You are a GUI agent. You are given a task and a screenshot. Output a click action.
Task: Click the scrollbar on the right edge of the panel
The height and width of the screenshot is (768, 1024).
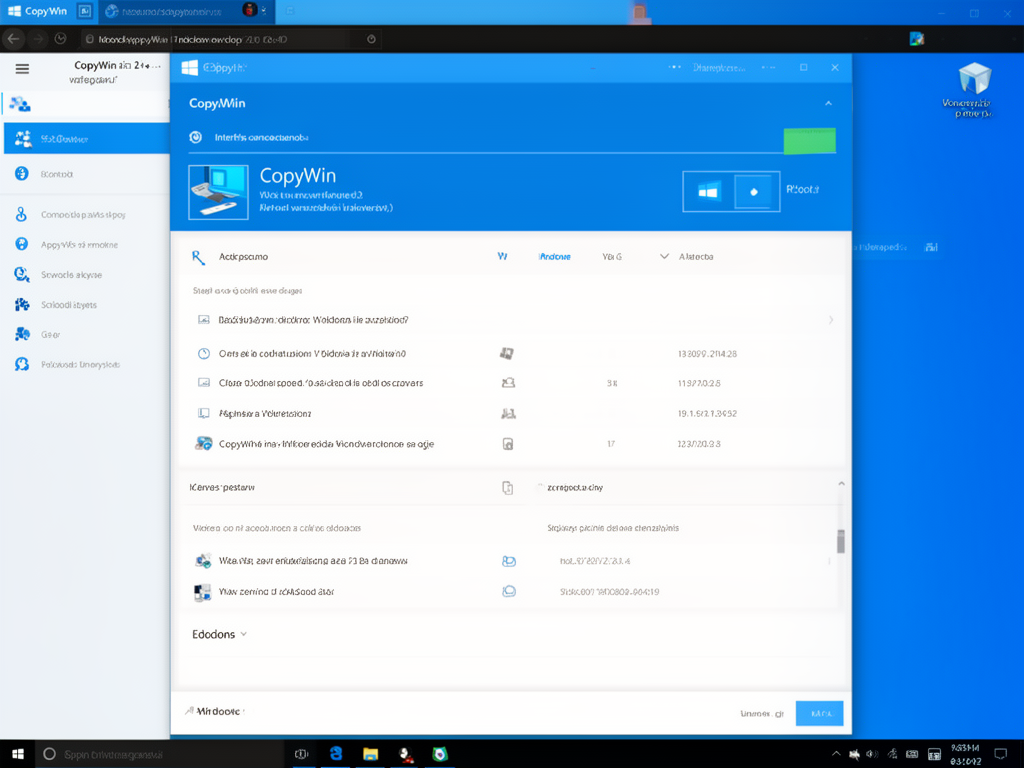click(841, 545)
